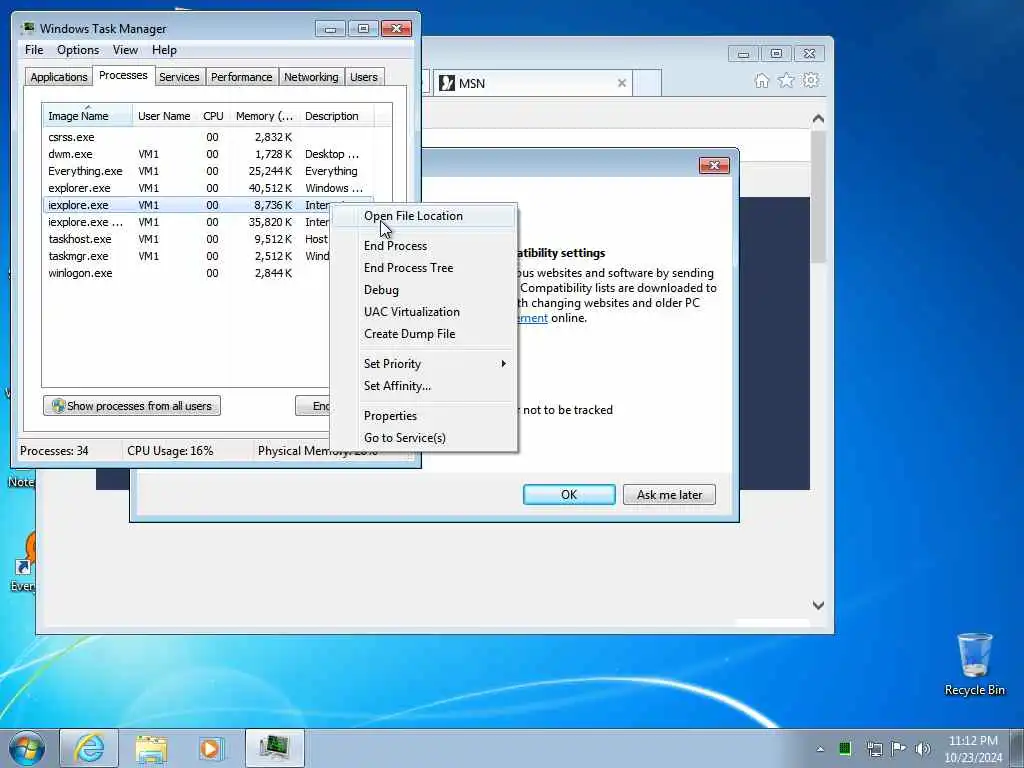This screenshot has height=768, width=1024.
Task: Open Action Center flag tray icon
Action: pos(899,748)
